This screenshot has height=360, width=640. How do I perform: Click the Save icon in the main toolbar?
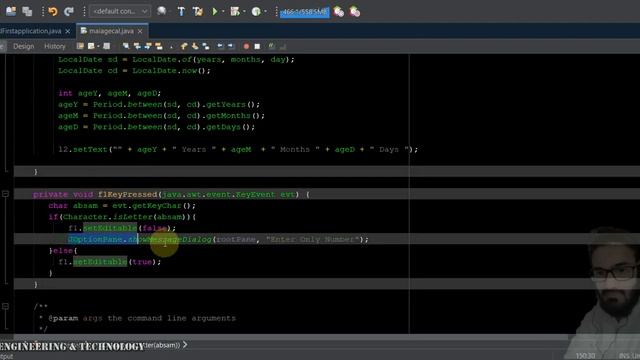(x=11, y=11)
